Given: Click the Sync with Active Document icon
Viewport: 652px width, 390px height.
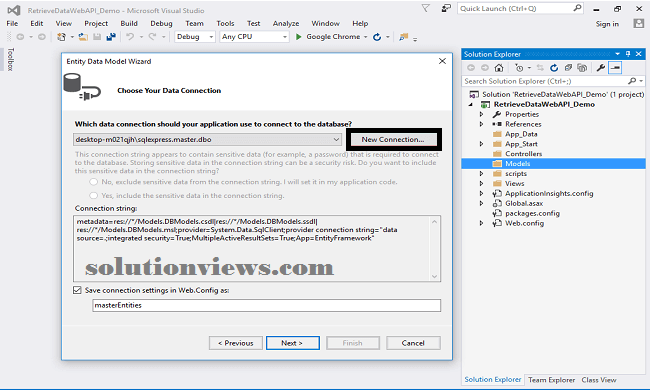Looking at the screenshot, I should [x=540, y=68].
